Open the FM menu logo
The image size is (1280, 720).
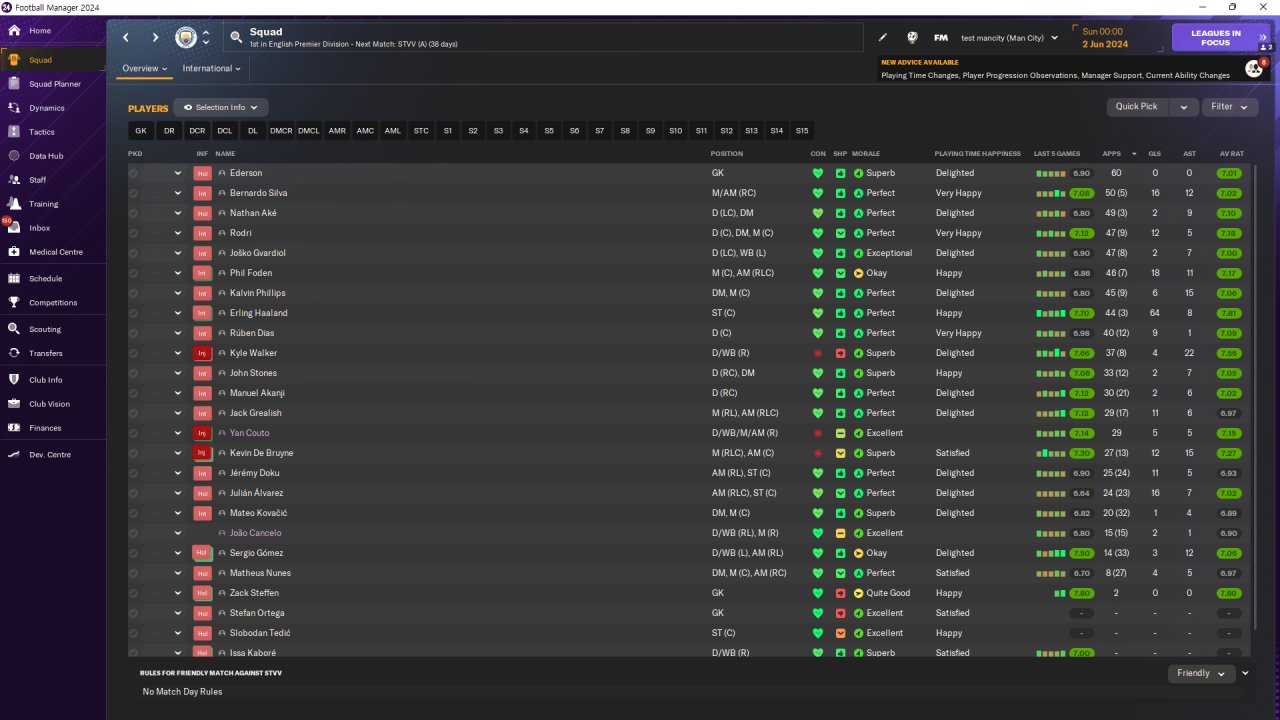click(x=941, y=38)
